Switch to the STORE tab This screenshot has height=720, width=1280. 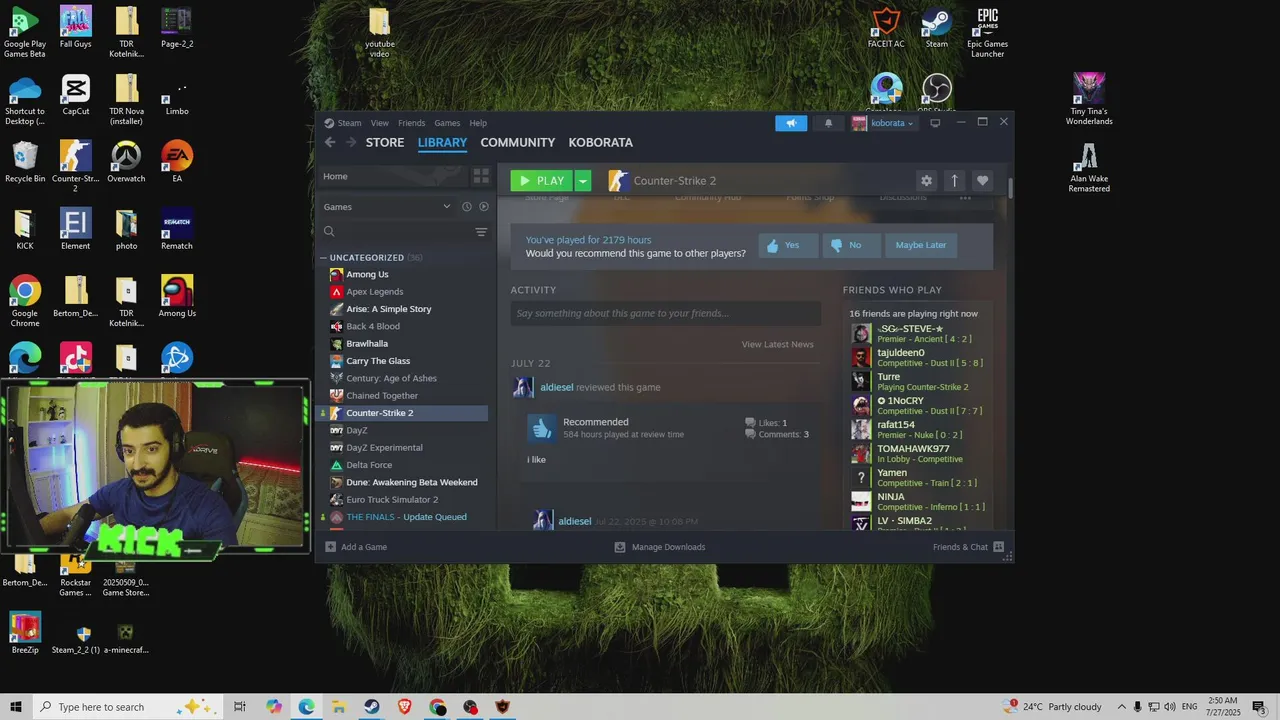[385, 142]
